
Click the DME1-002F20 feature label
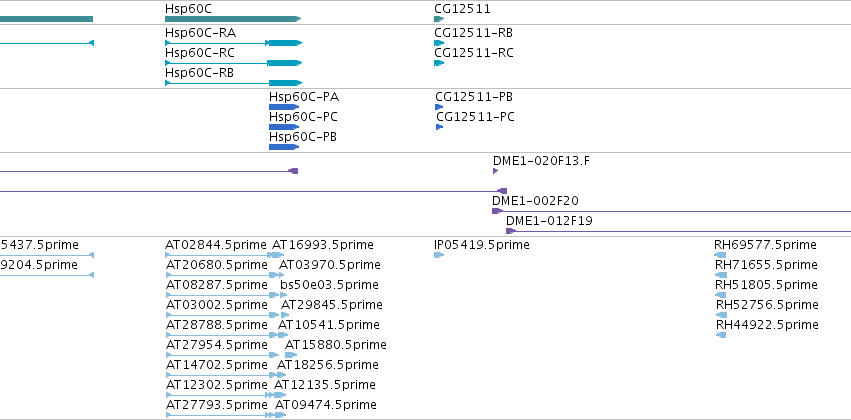pos(535,201)
